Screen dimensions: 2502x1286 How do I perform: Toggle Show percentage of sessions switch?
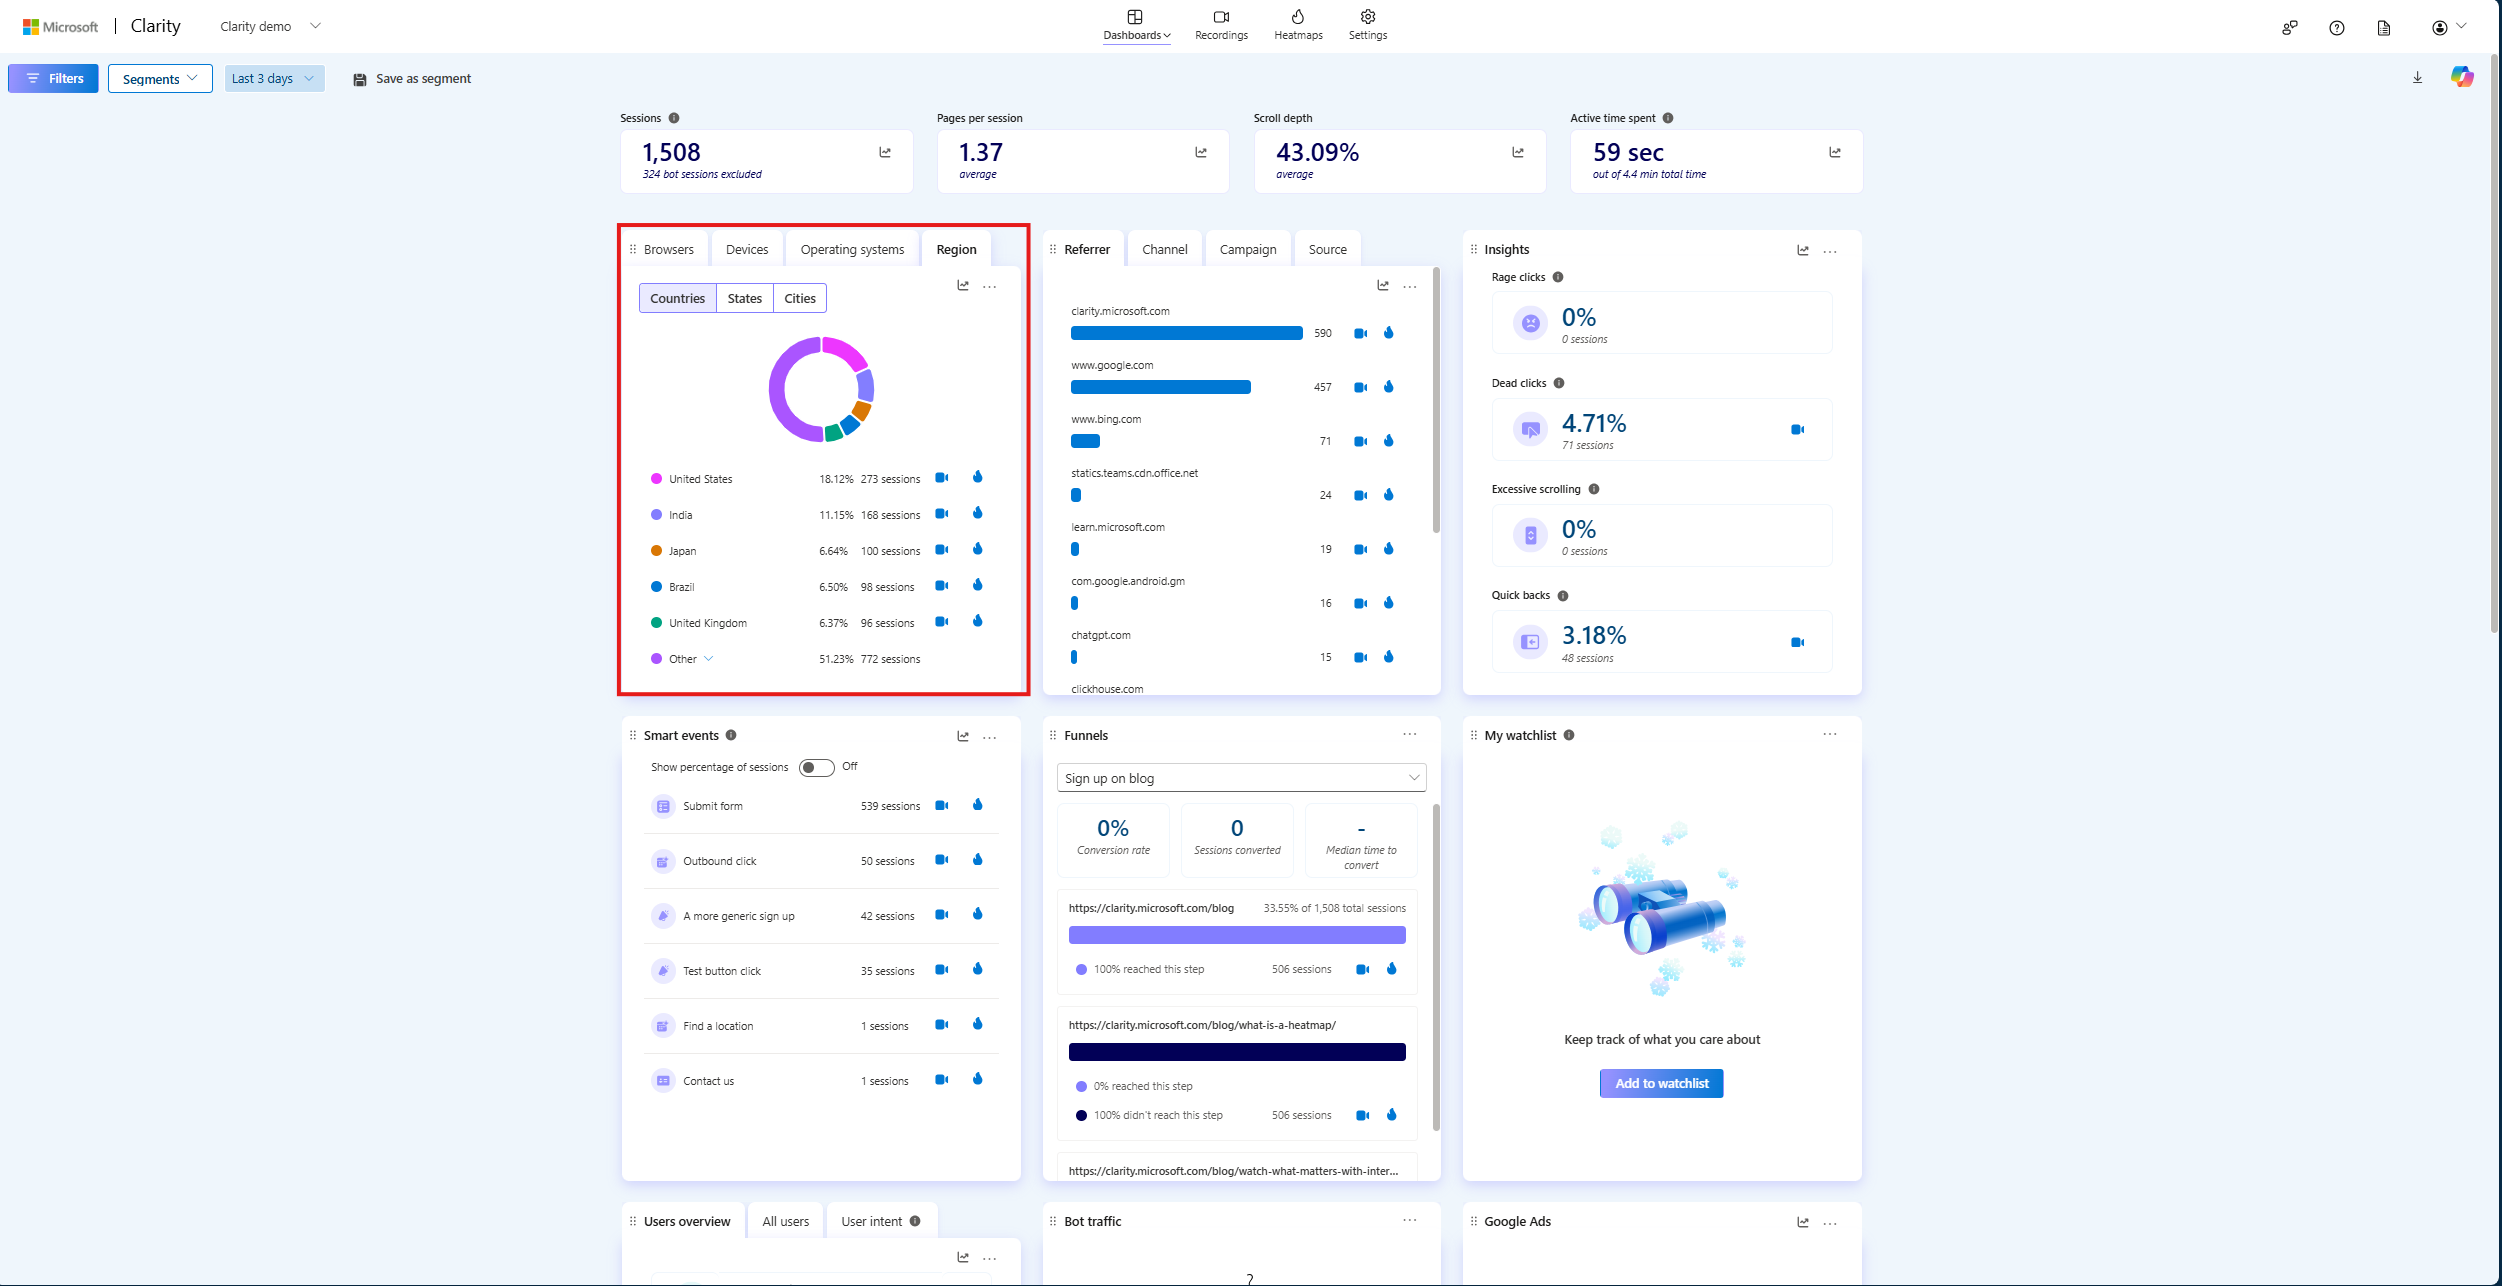click(x=816, y=767)
